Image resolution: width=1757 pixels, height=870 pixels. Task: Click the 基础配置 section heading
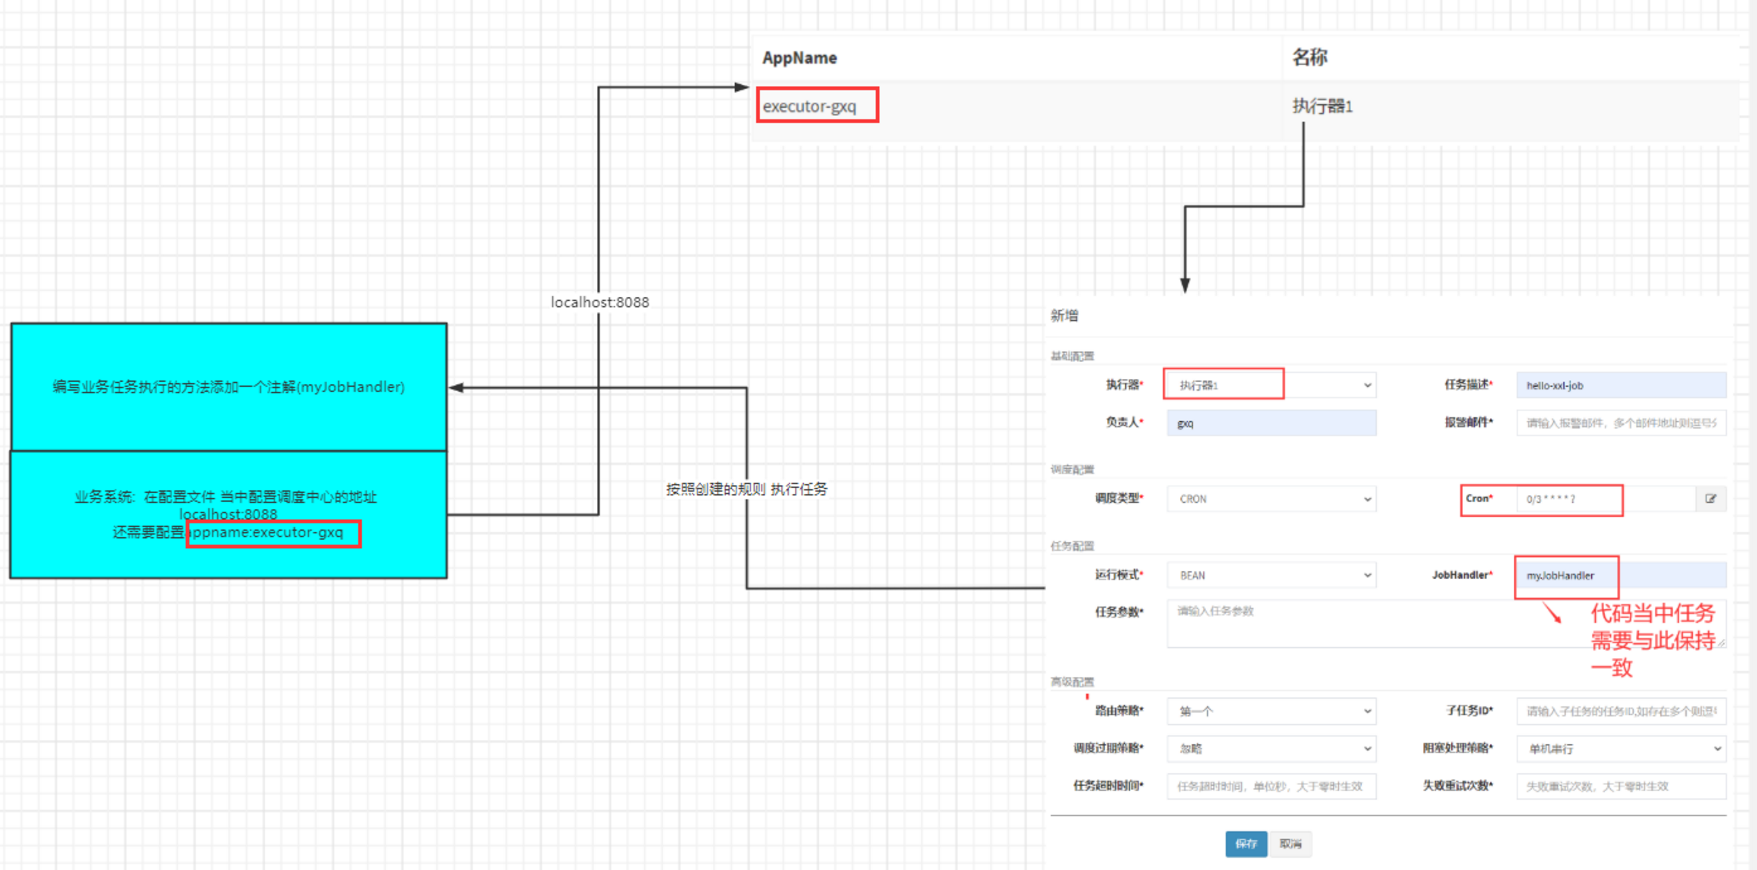pos(1072,356)
